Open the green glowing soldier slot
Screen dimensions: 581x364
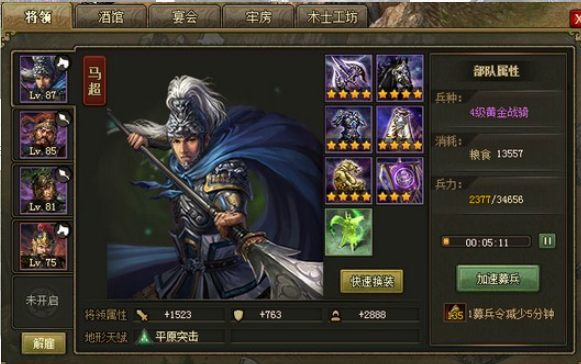348,232
